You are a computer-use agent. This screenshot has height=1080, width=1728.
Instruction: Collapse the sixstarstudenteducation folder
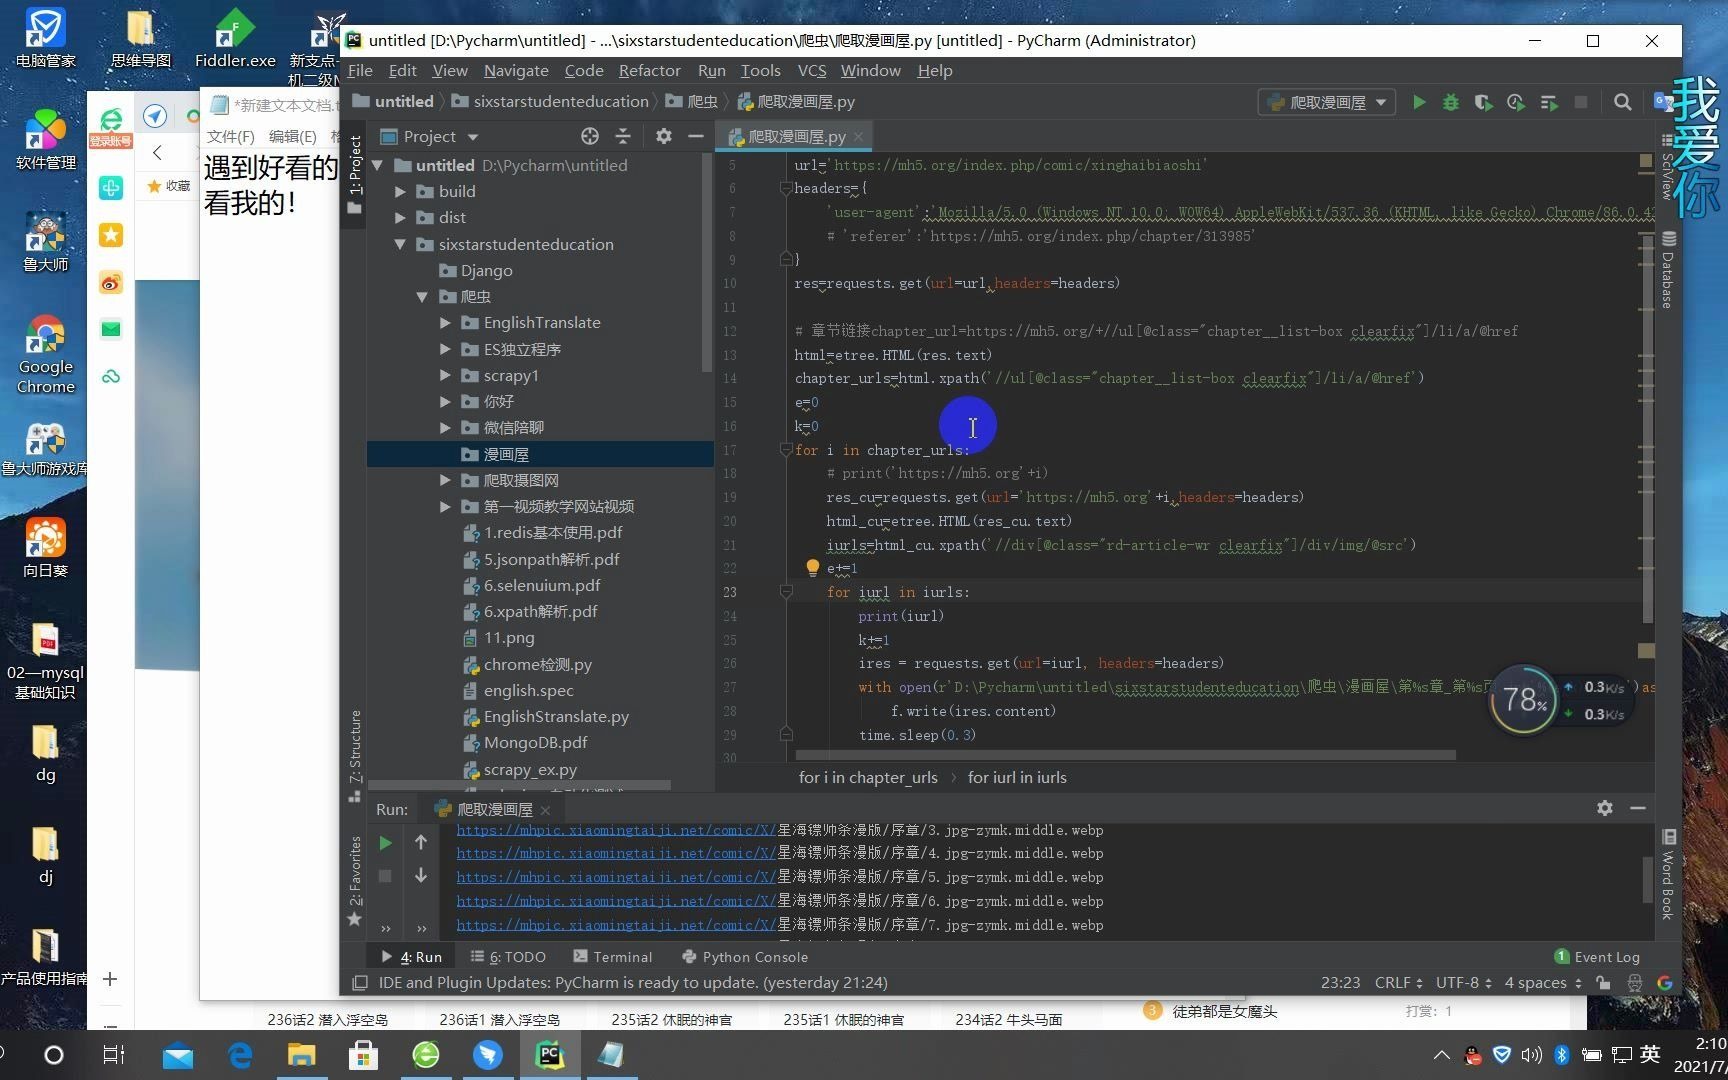400,244
